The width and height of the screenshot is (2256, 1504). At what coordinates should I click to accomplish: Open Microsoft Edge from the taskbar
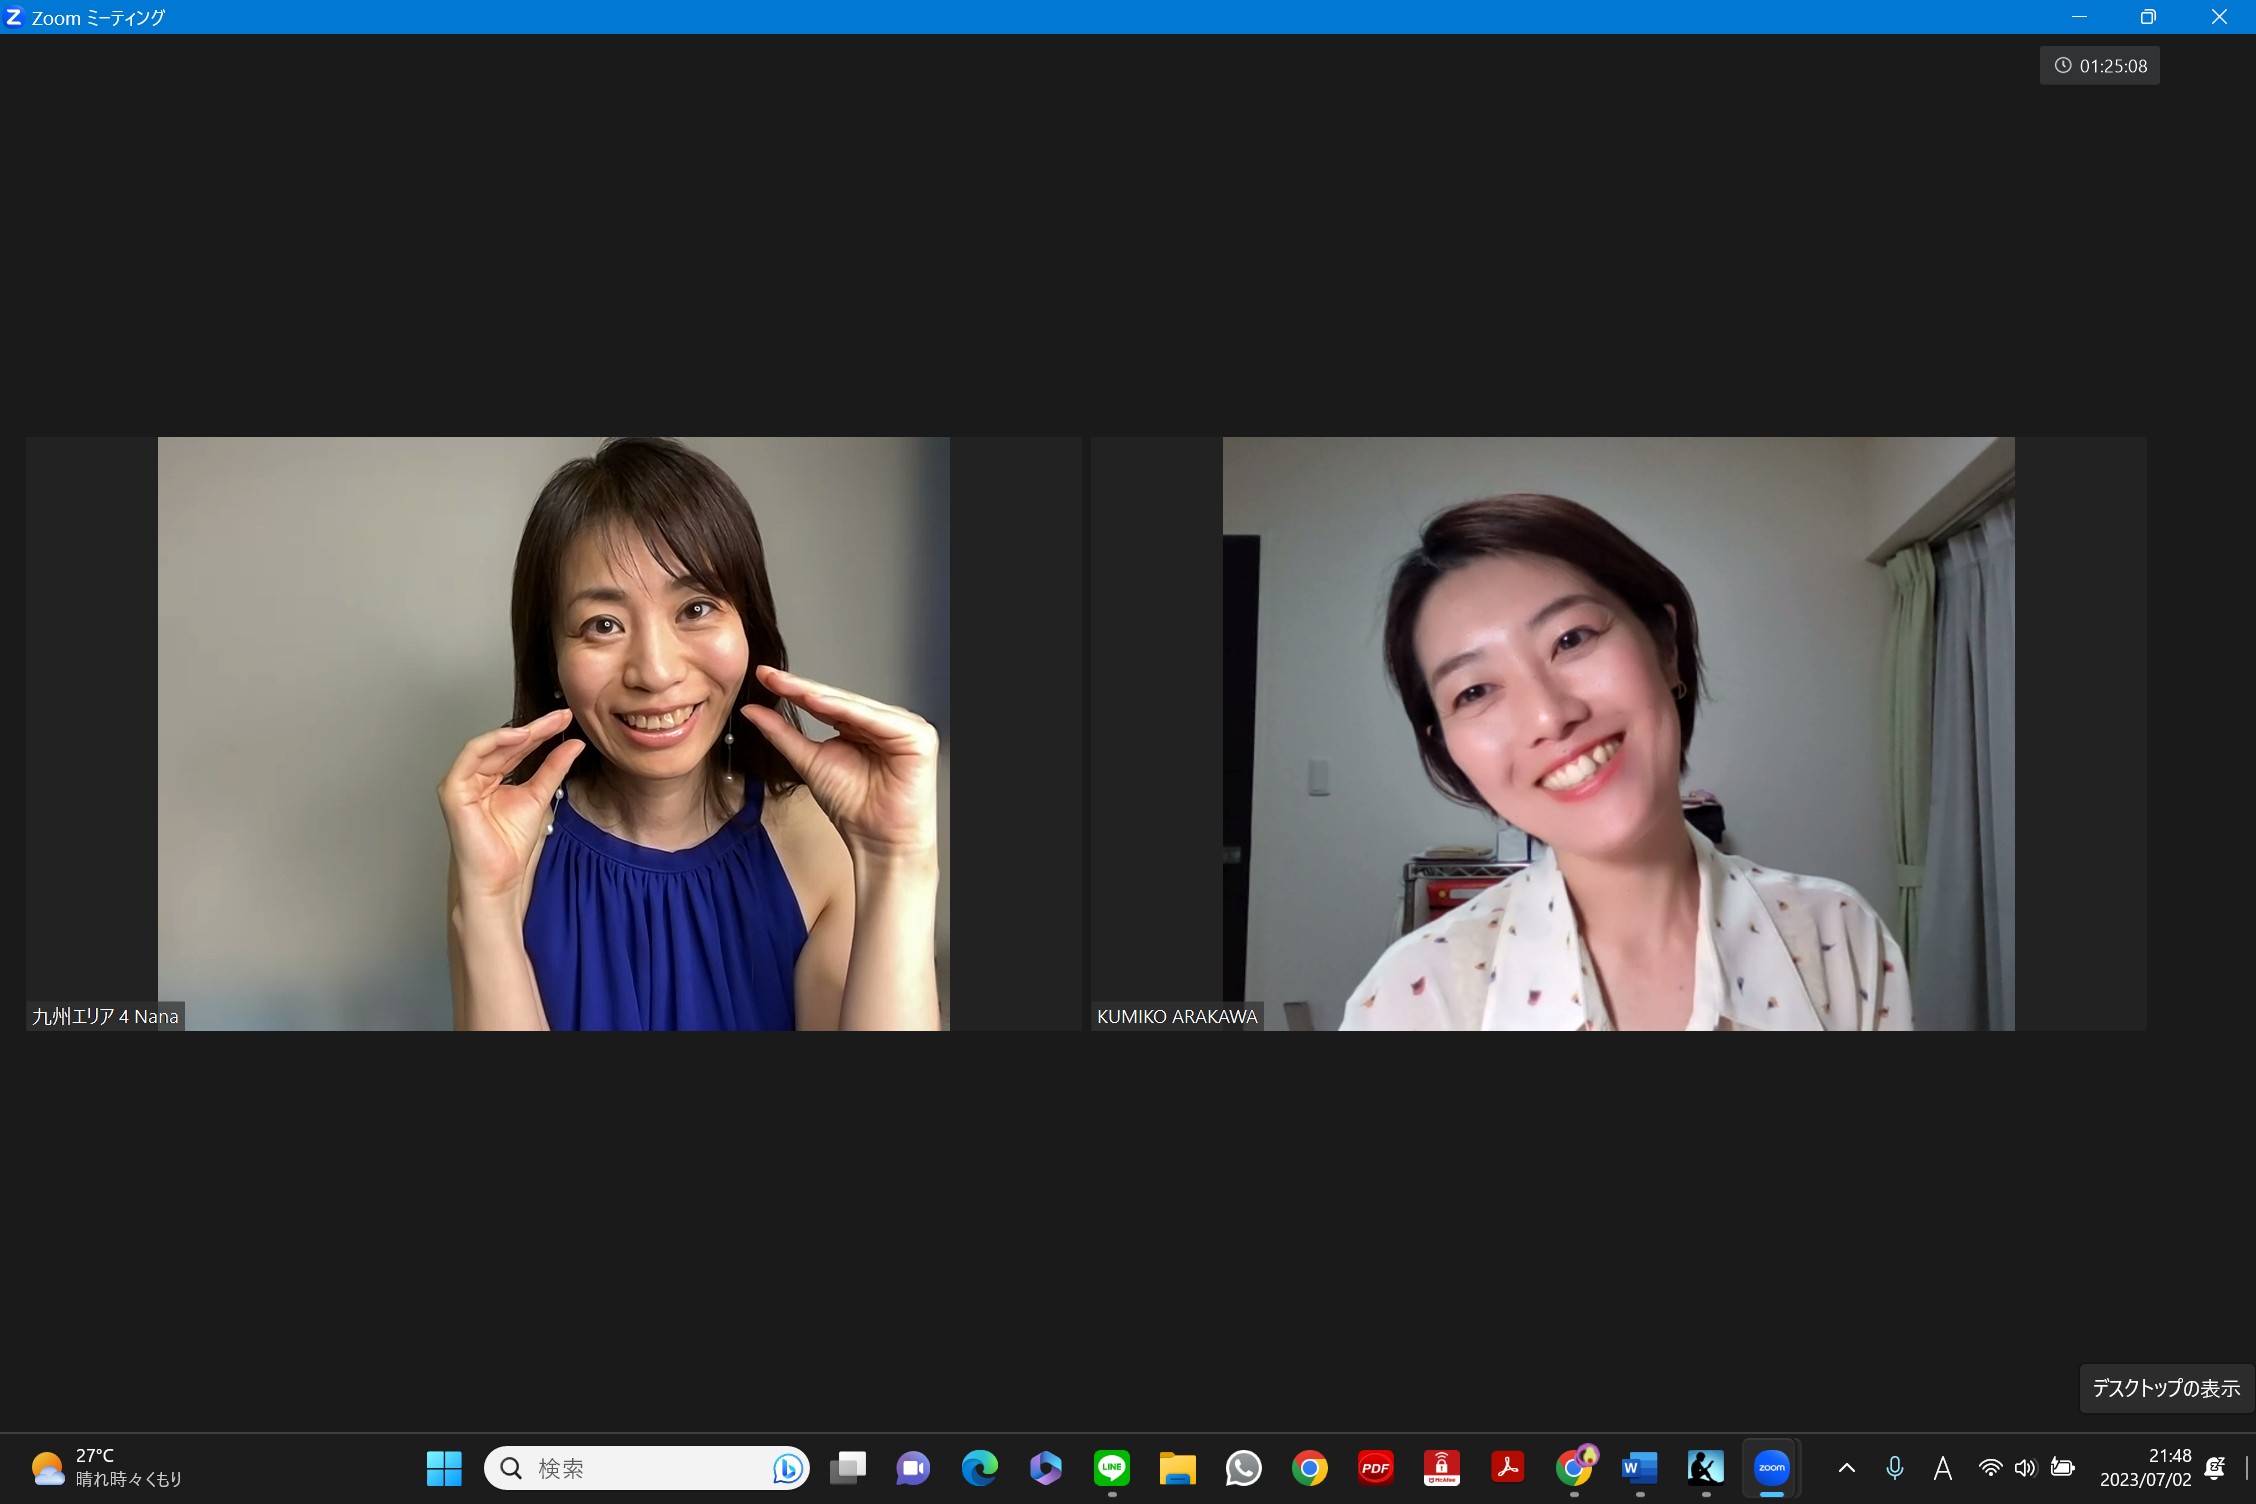pyautogui.click(x=979, y=1468)
